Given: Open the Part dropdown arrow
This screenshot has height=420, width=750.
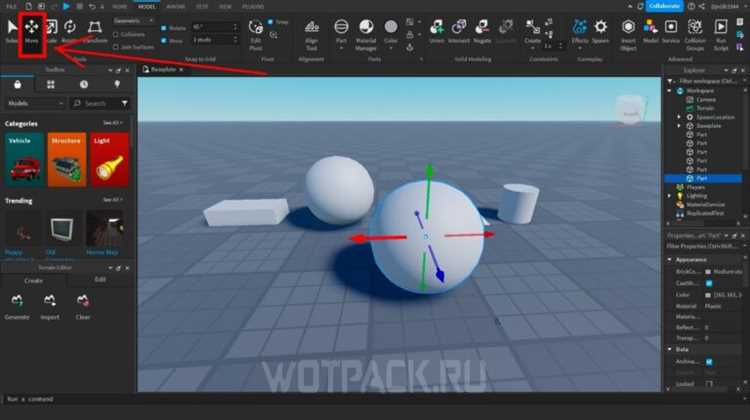Looking at the screenshot, I should (x=341, y=49).
